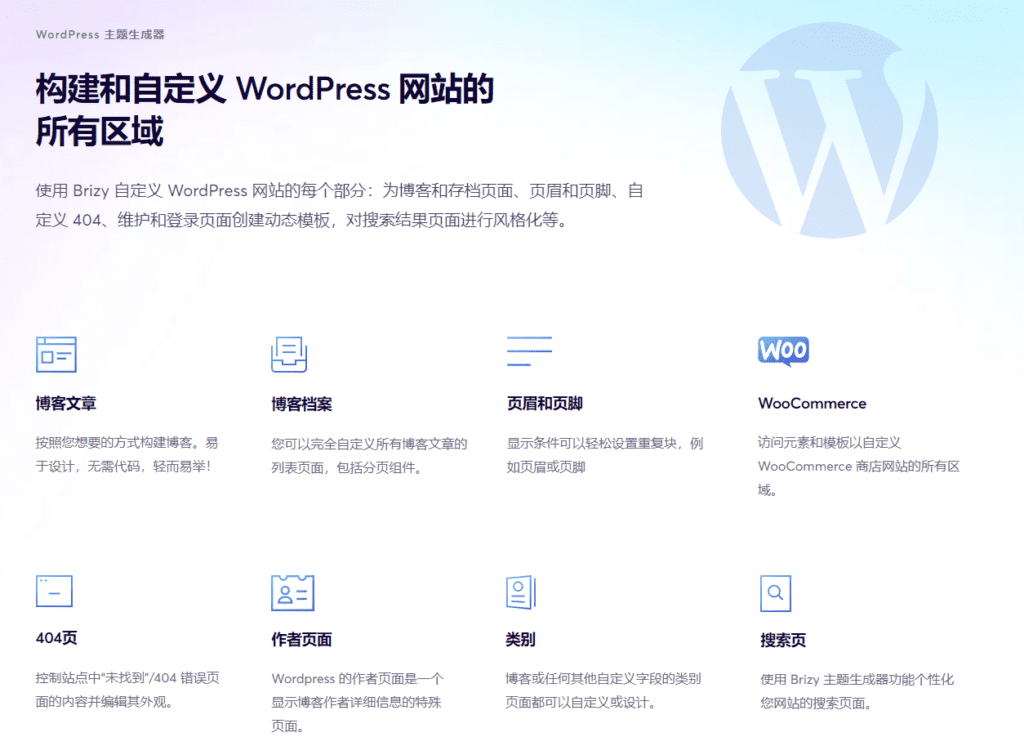Click the blog archive icon above 博客档案
Viewport: 1024px width, 746px height.
point(289,354)
